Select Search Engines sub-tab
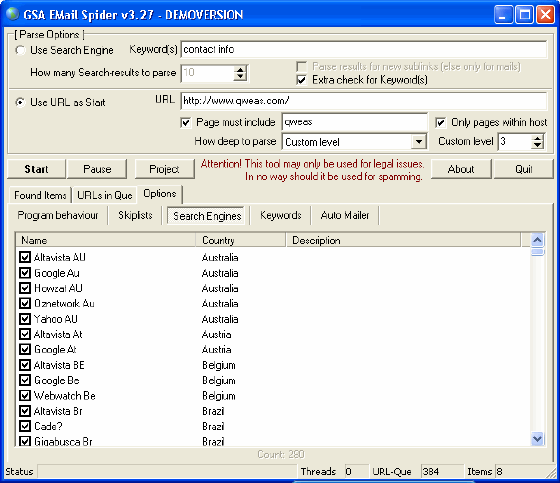Screen dimensions: 560x483 click(x=207, y=216)
